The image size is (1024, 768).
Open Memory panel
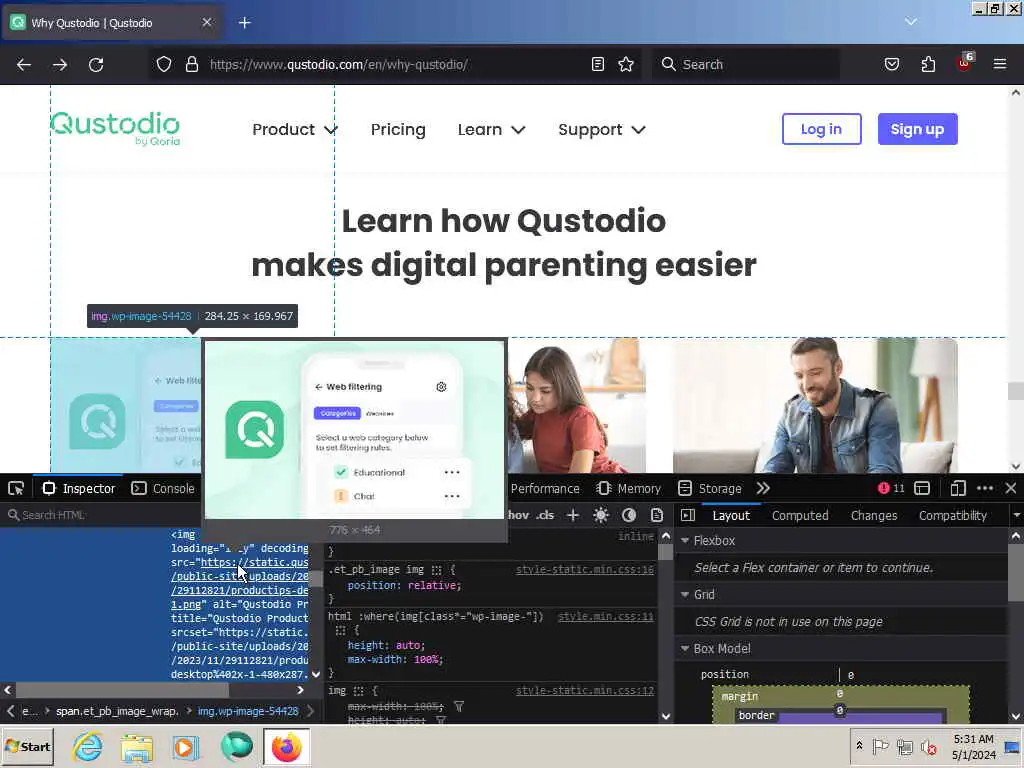pyautogui.click(x=629, y=488)
